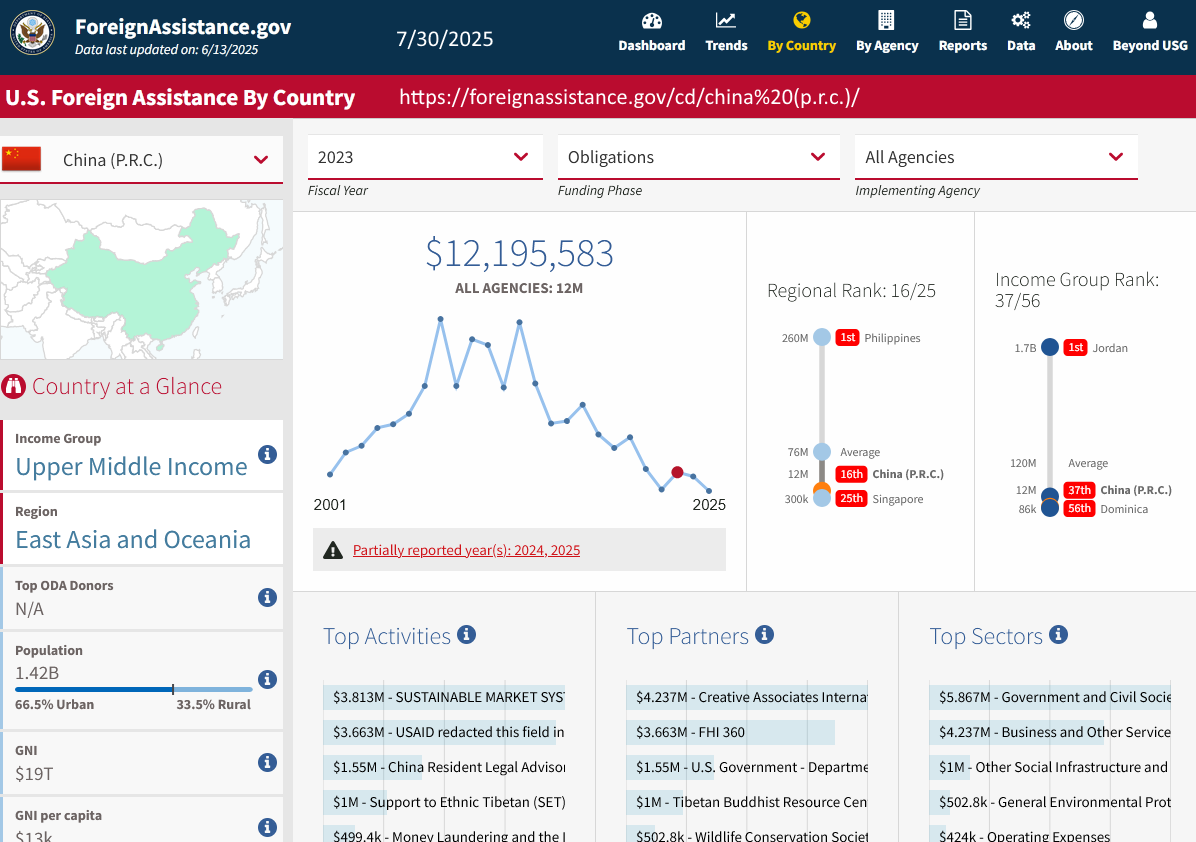Click the Upper Middle Income value
The height and width of the screenshot is (842, 1196).
pos(131,467)
